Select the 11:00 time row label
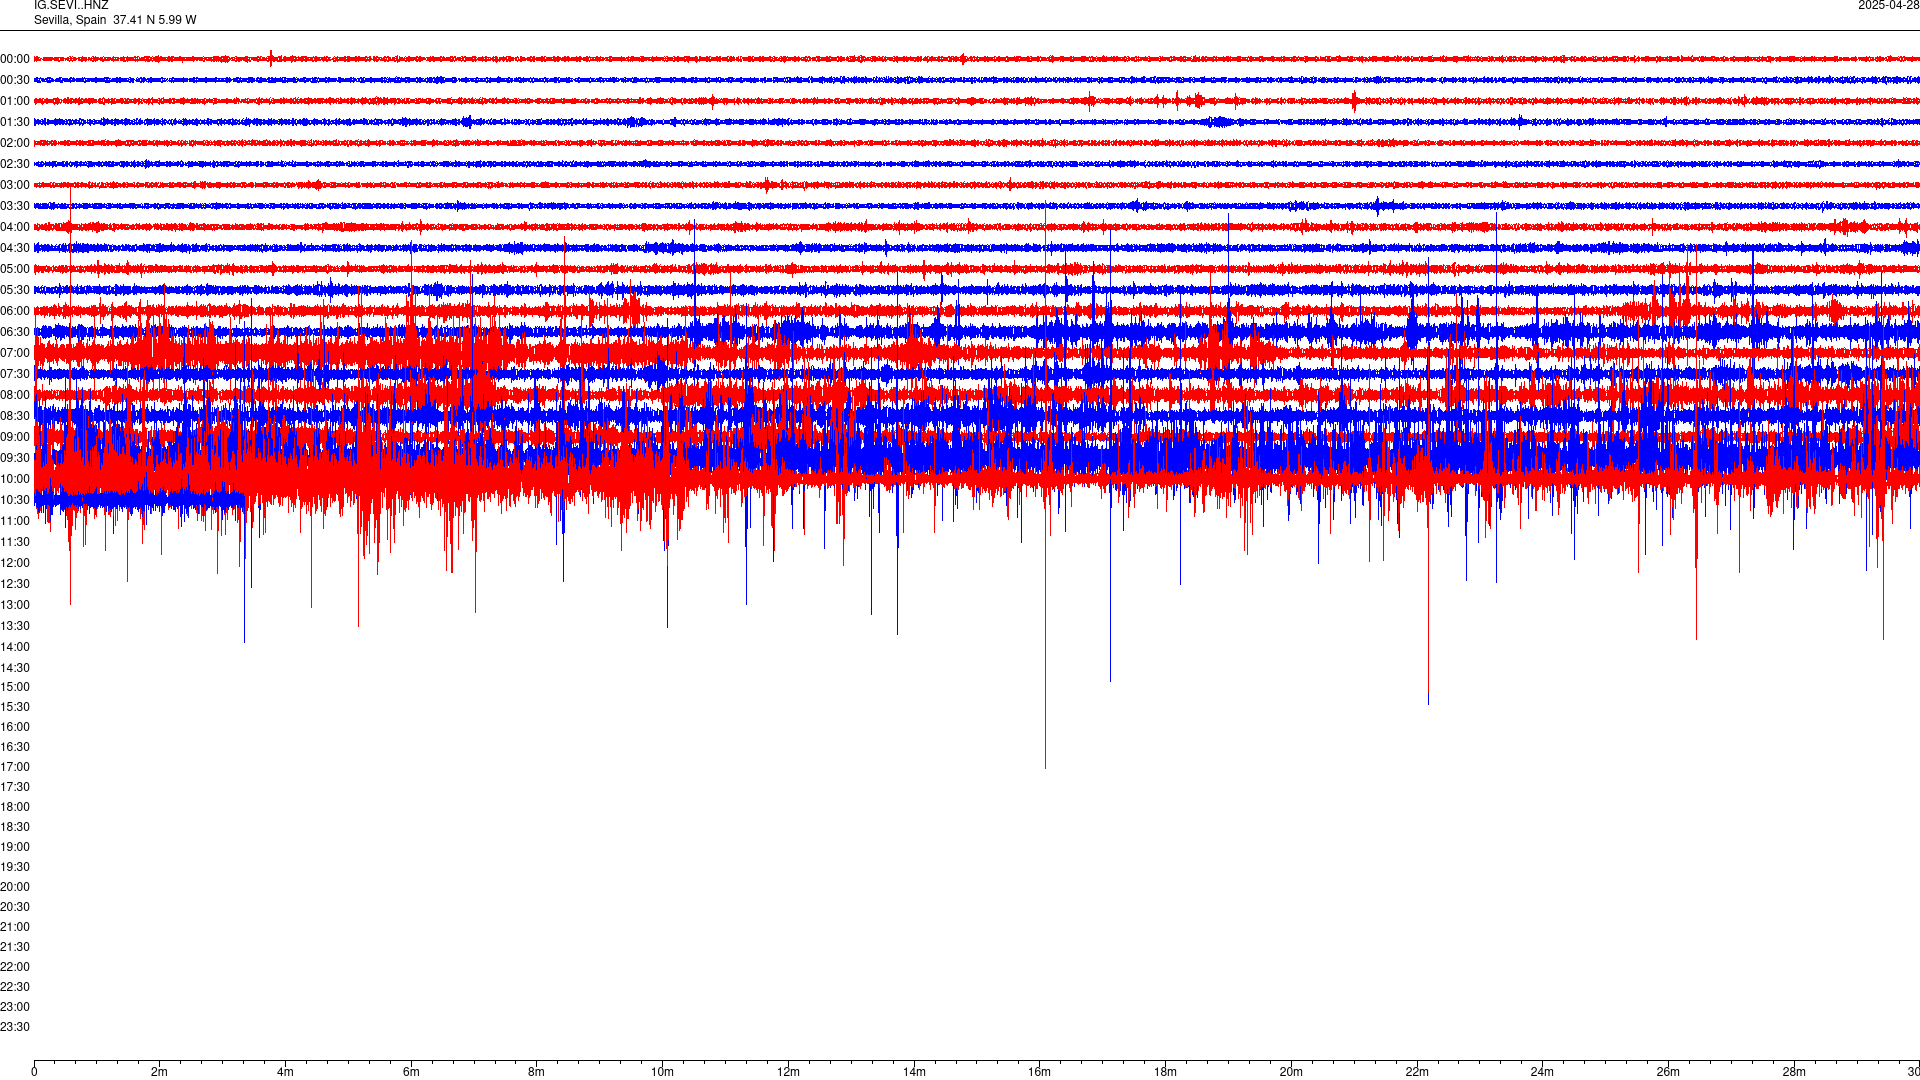Image resolution: width=1920 pixels, height=1080 pixels. click(x=15, y=521)
